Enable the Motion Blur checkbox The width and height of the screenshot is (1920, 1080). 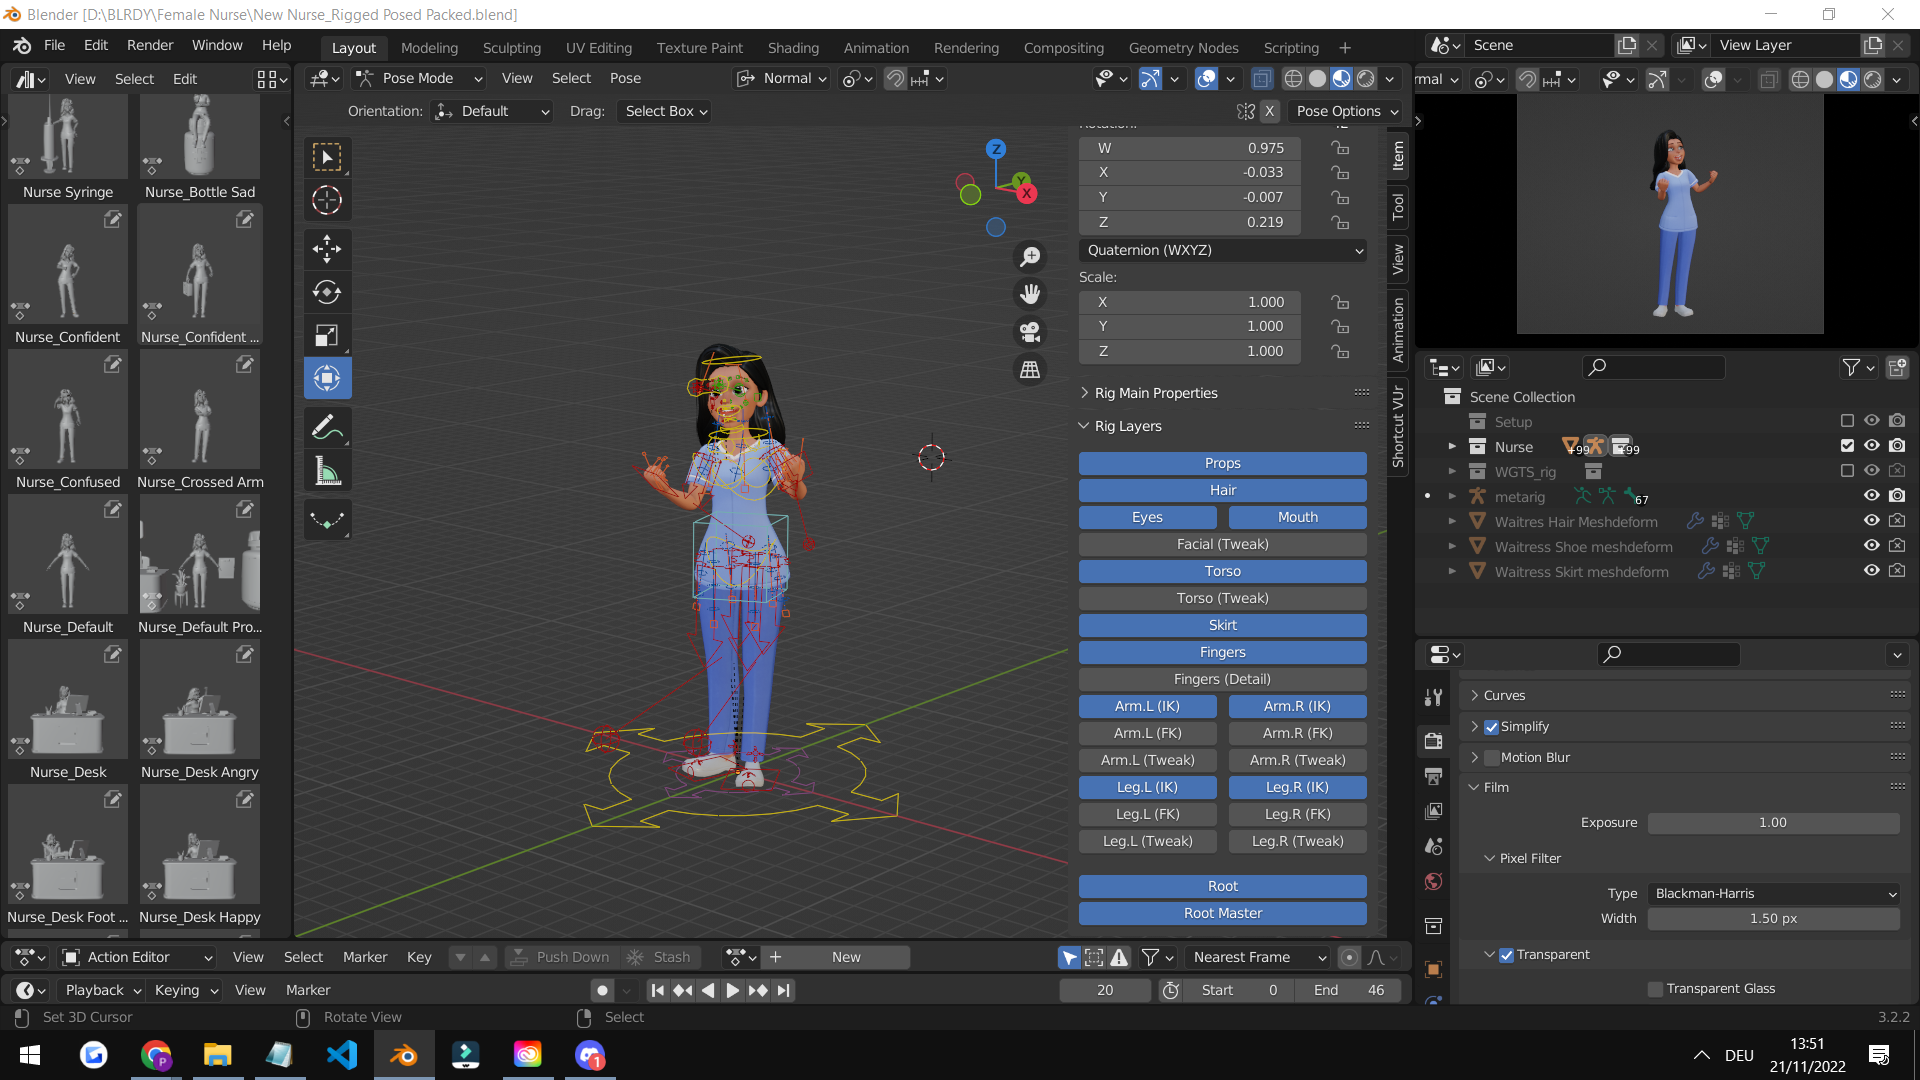click(1492, 758)
